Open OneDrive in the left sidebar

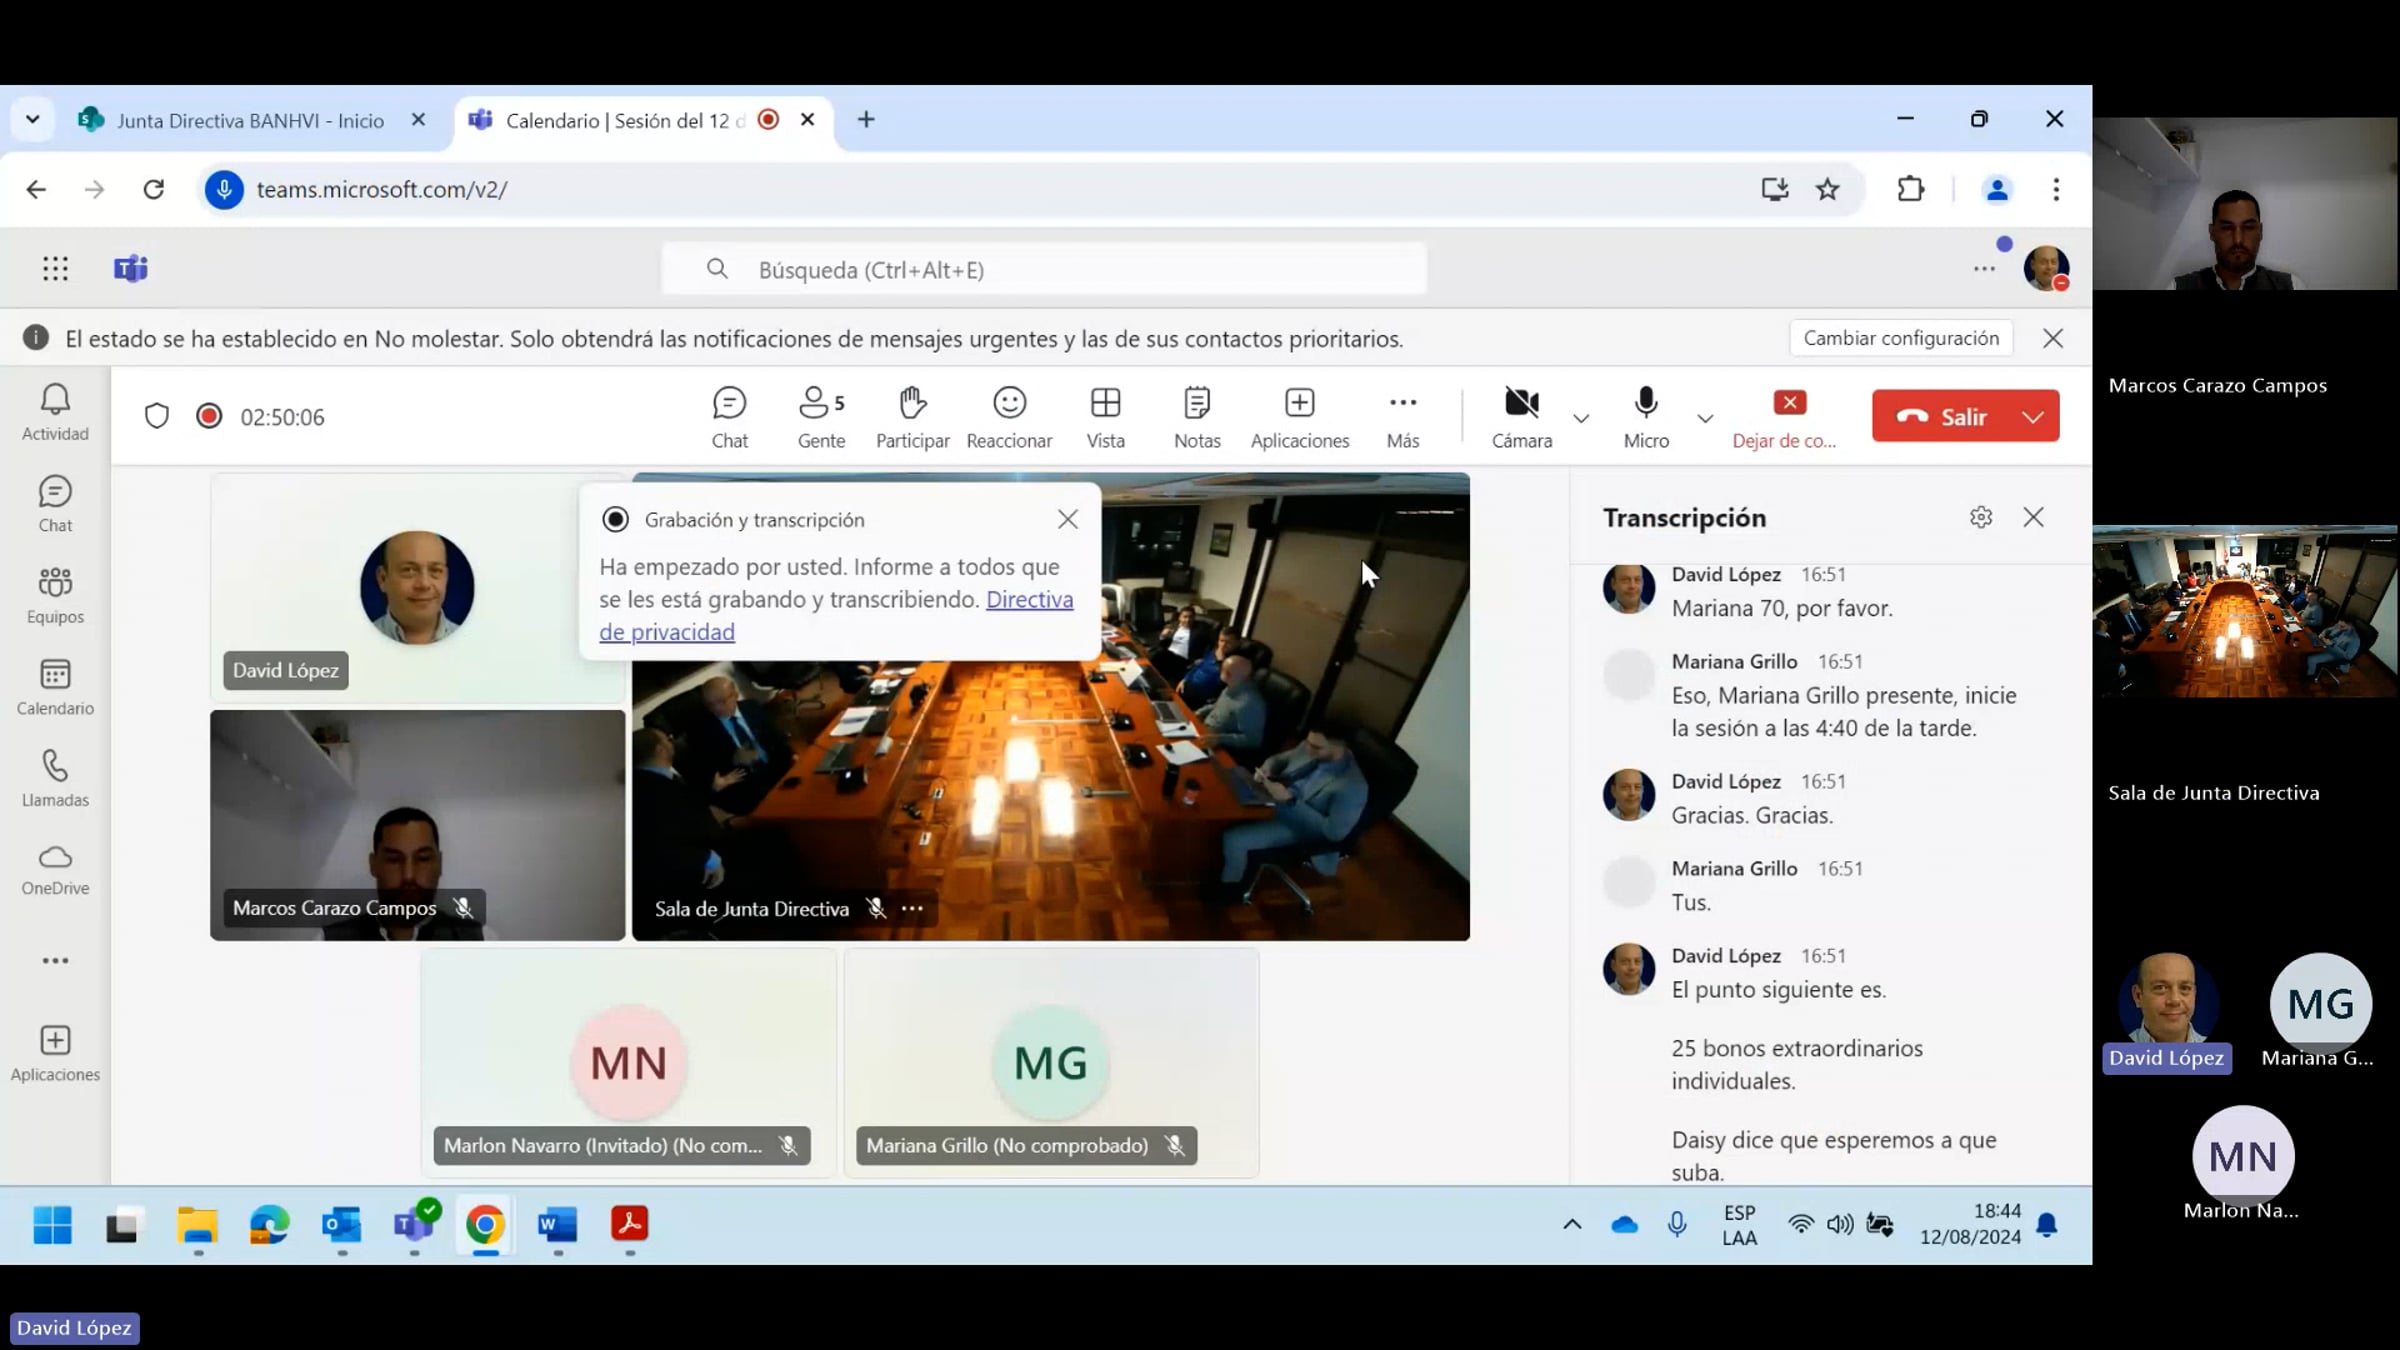coord(55,869)
